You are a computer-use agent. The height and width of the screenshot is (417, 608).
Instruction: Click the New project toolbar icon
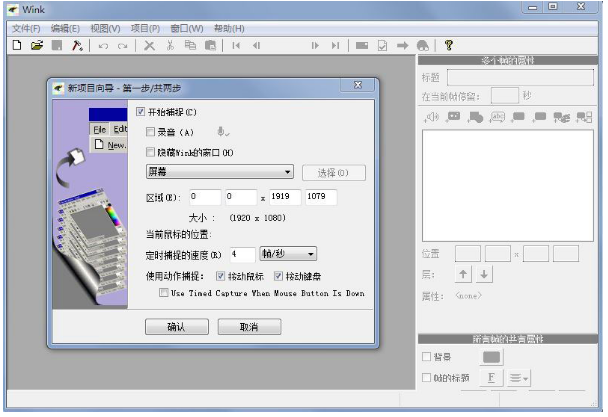(17, 45)
